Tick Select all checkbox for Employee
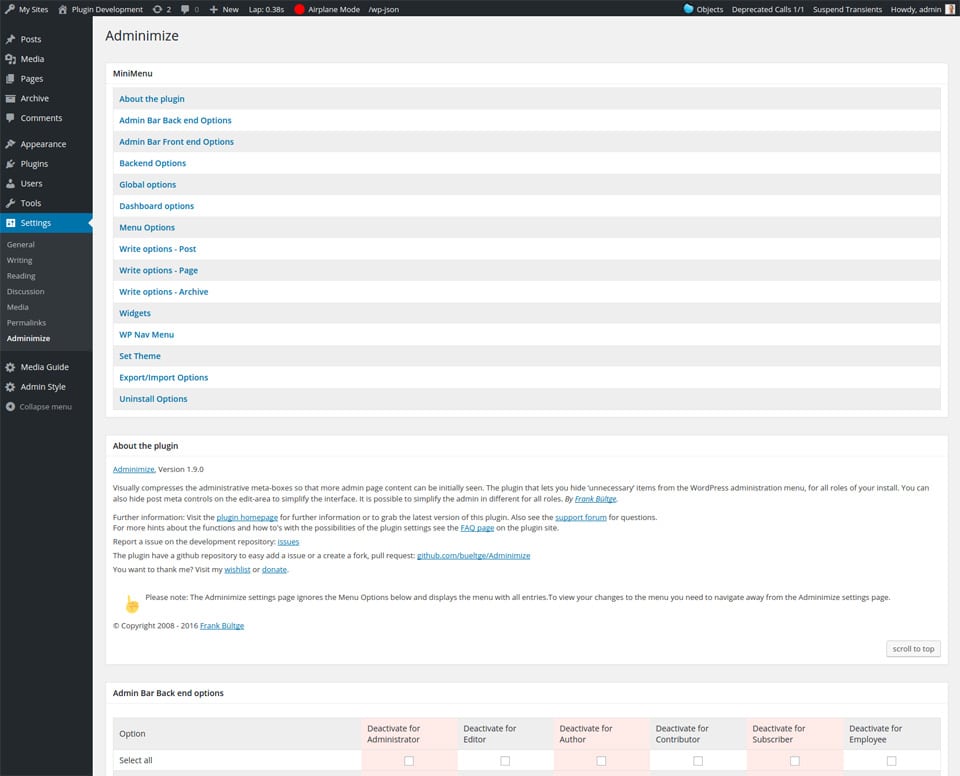This screenshot has width=960, height=776. coord(891,761)
